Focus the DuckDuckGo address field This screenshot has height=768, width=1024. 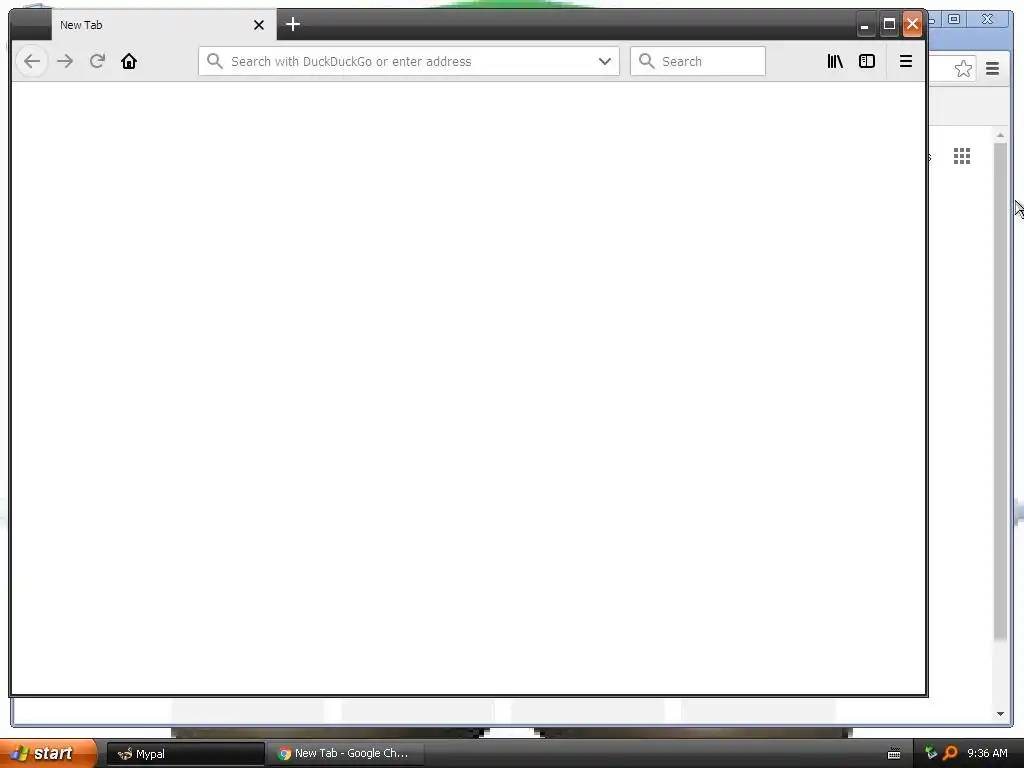[409, 61]
